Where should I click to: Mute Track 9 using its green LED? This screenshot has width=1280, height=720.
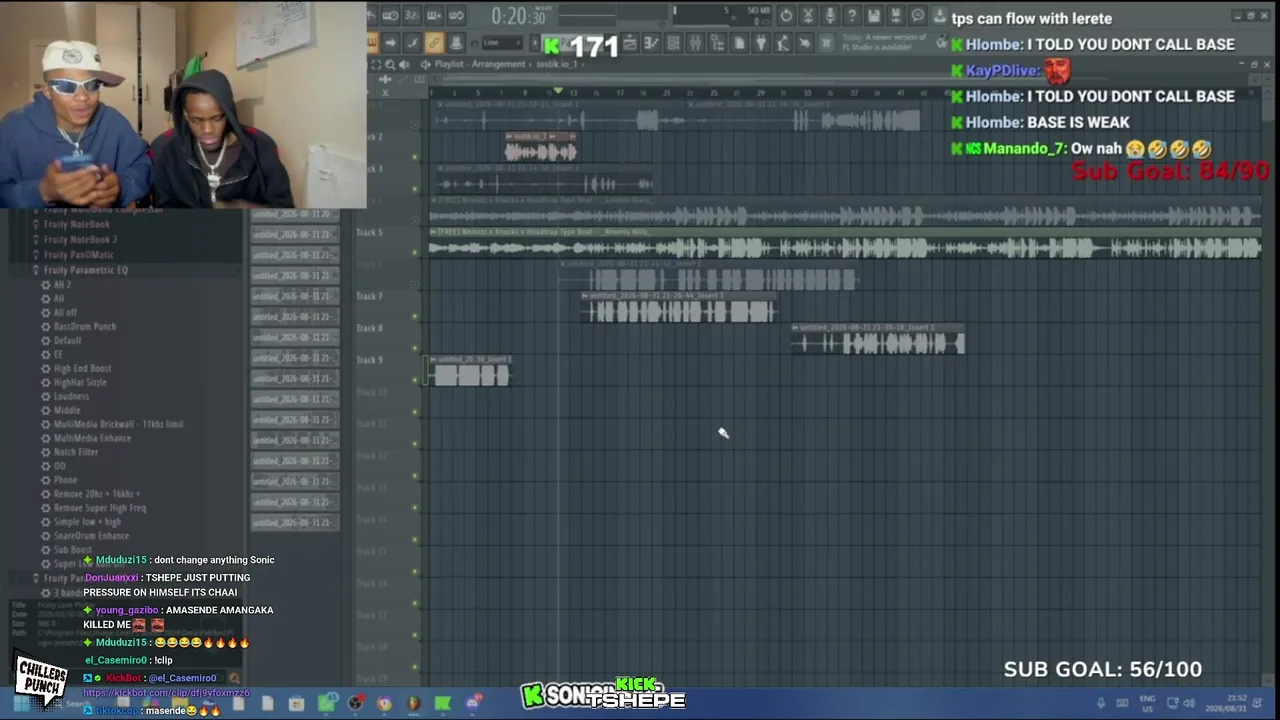tap(415, 380)
